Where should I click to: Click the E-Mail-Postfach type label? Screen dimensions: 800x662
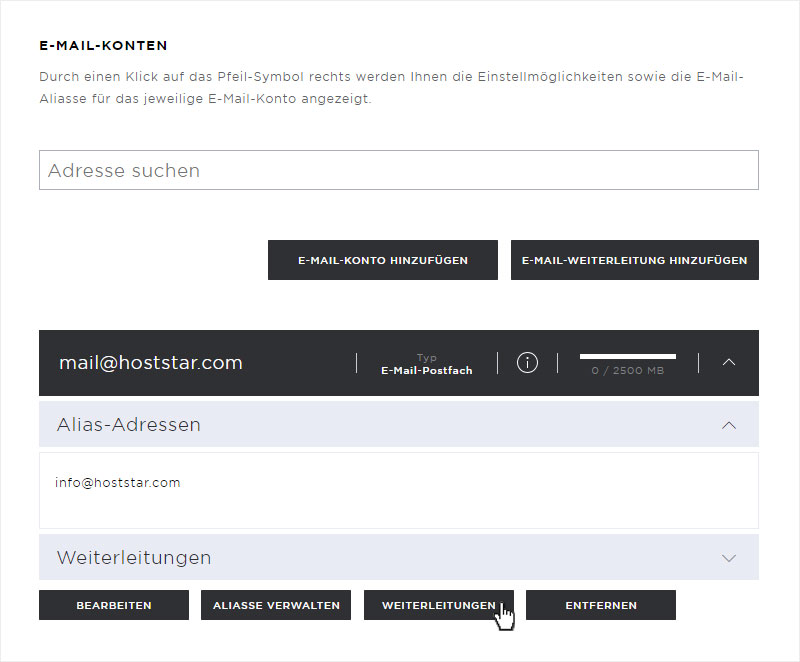[427, 371]
